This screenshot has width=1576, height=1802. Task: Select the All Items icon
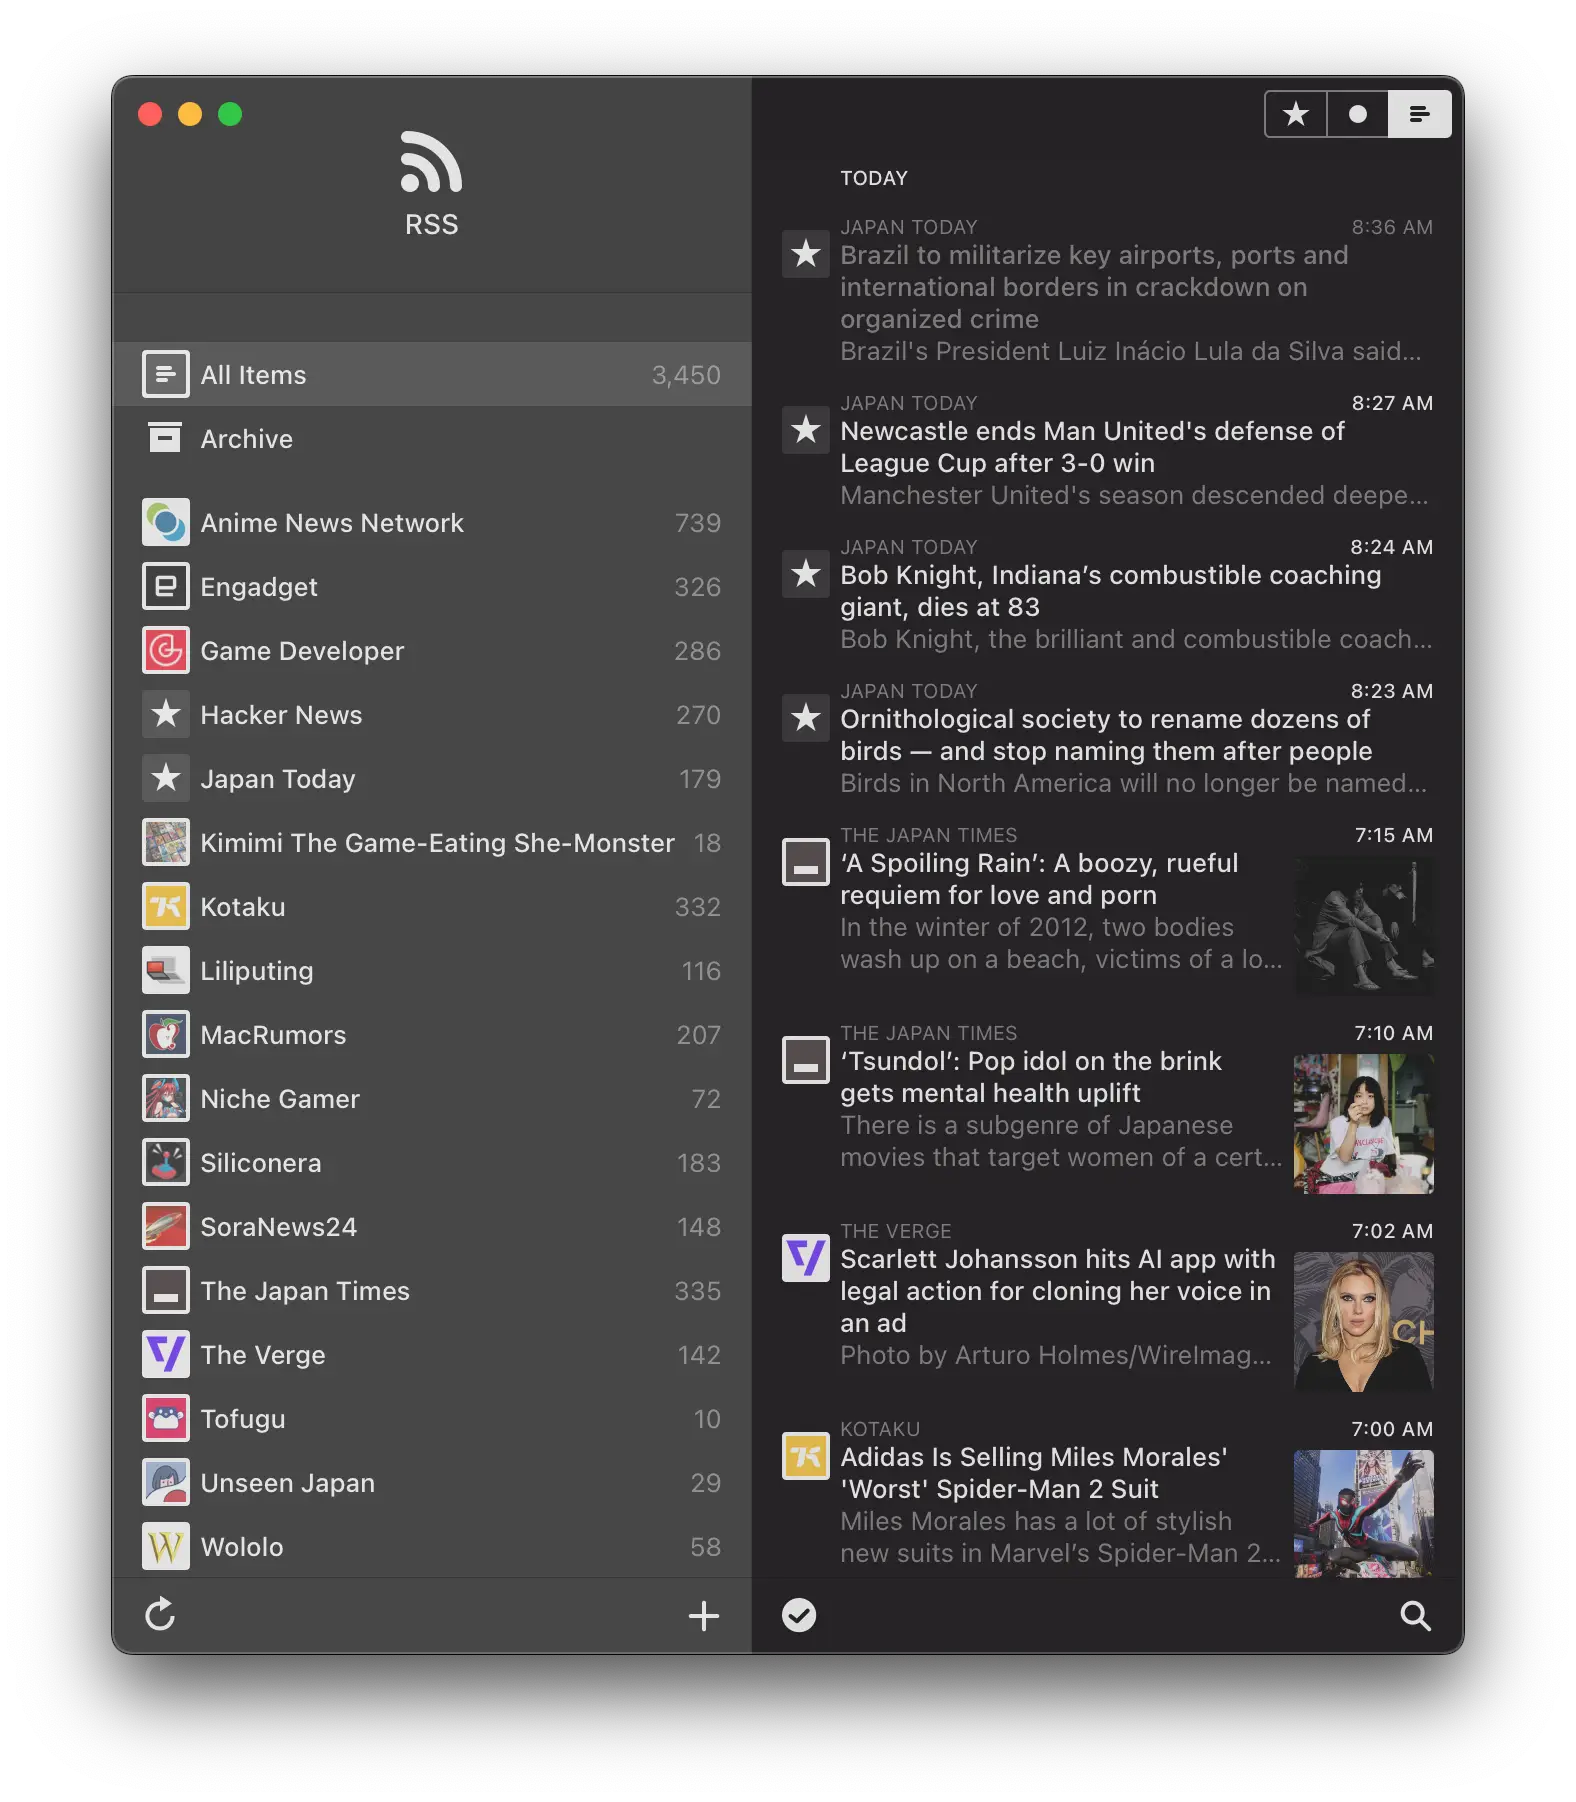point(166,374)
